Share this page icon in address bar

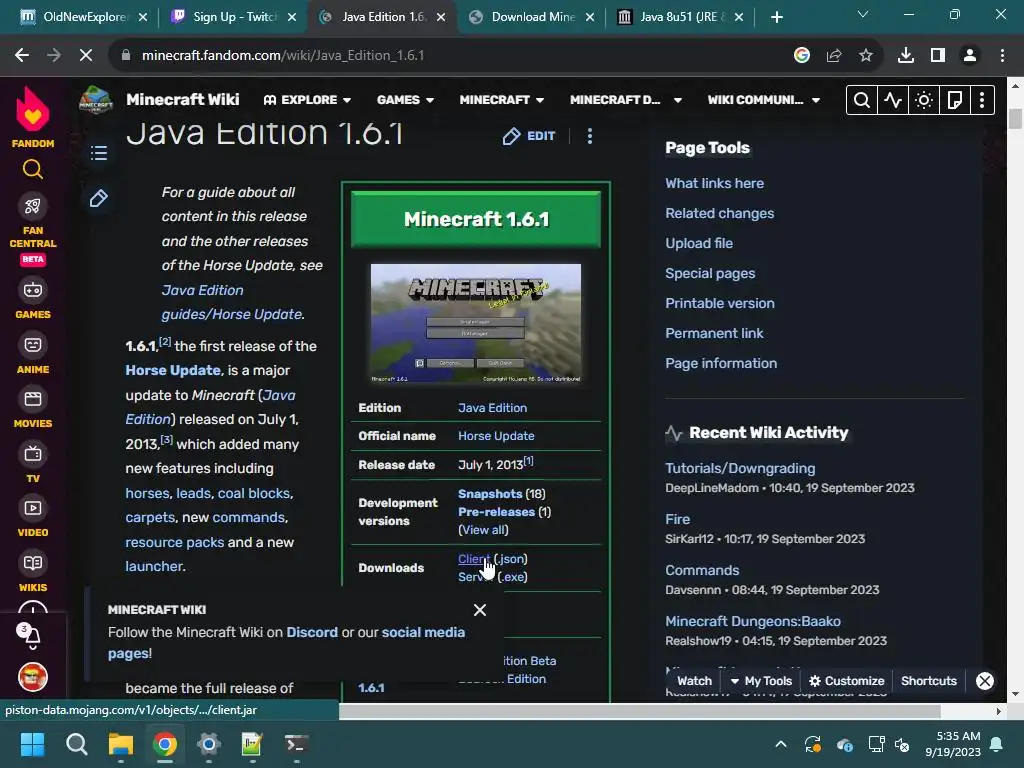(834, 56)
